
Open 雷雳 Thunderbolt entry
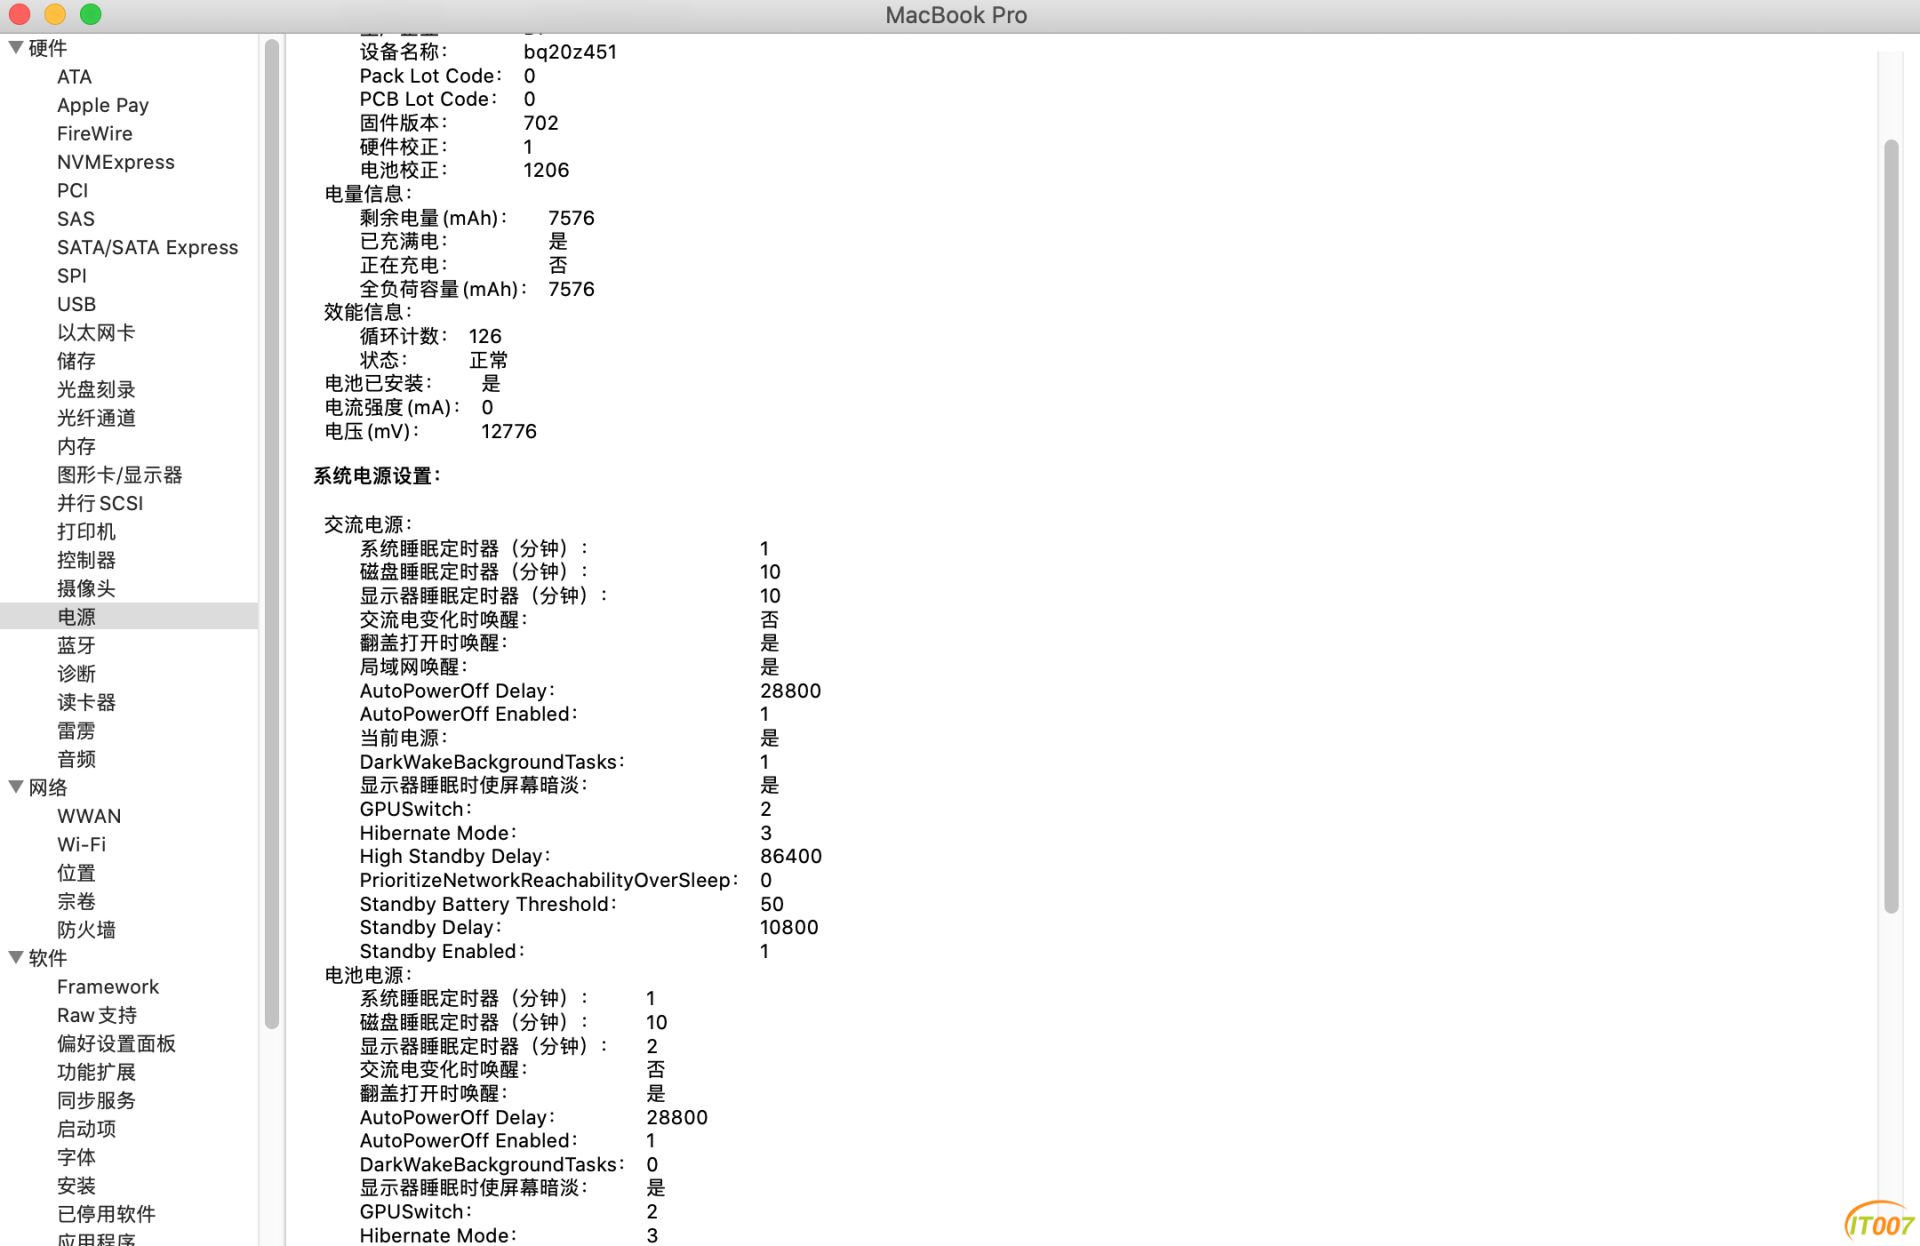(x=76, y=731)
